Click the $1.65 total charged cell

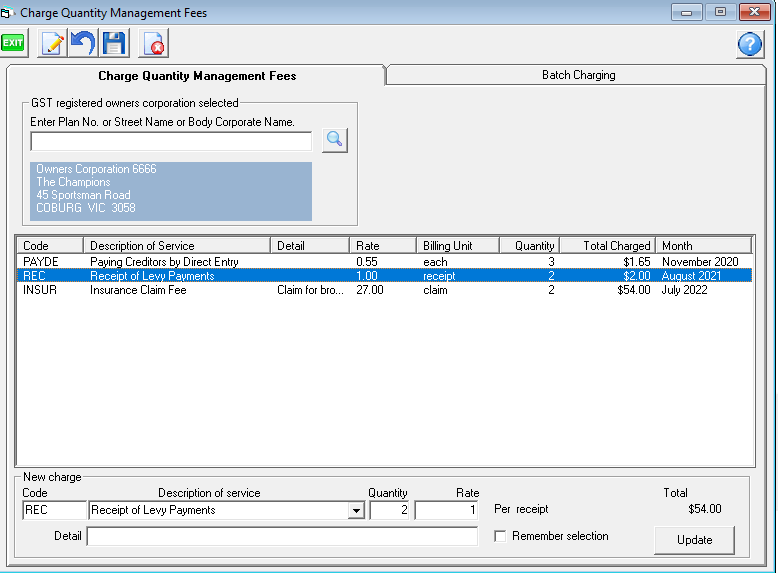pyautogui.click(x=637, y=262)
